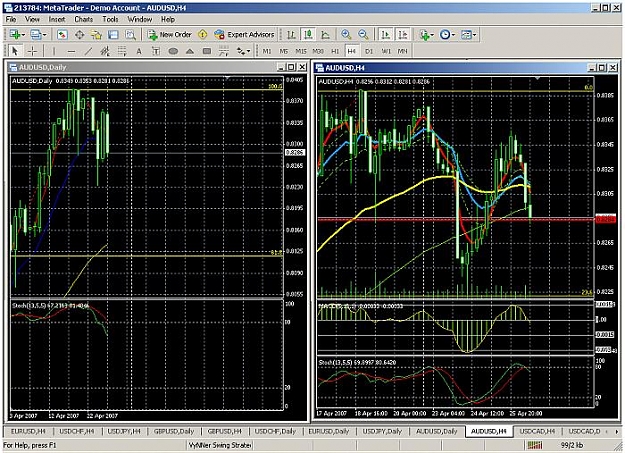Switch to Bar Chart mode
Screen dimensions: 625x453
pos(291,35)
